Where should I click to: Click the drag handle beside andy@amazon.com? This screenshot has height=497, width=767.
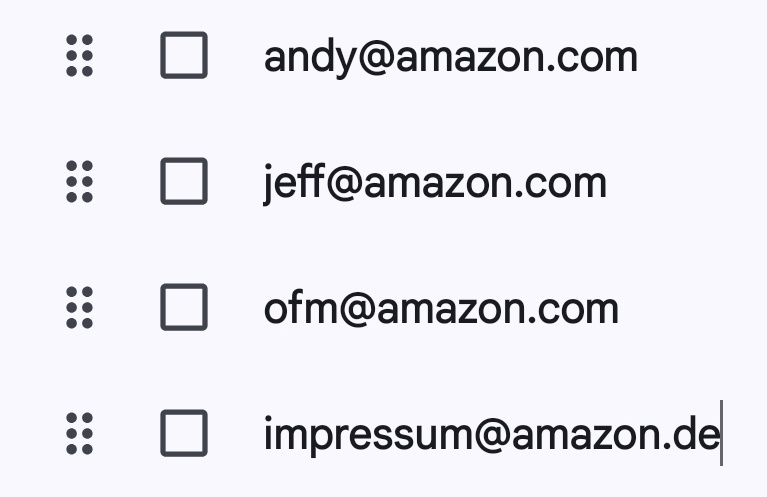(x=79, y=56)
